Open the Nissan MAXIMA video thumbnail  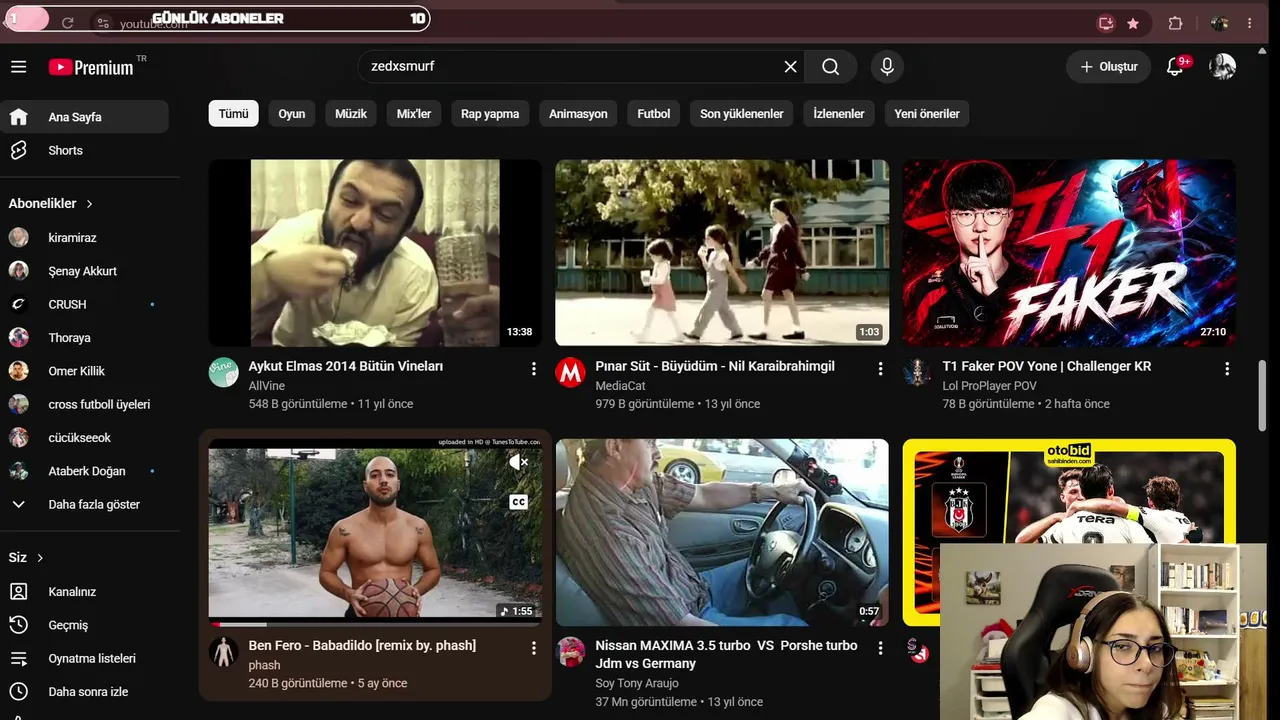[x=722, y=533]
